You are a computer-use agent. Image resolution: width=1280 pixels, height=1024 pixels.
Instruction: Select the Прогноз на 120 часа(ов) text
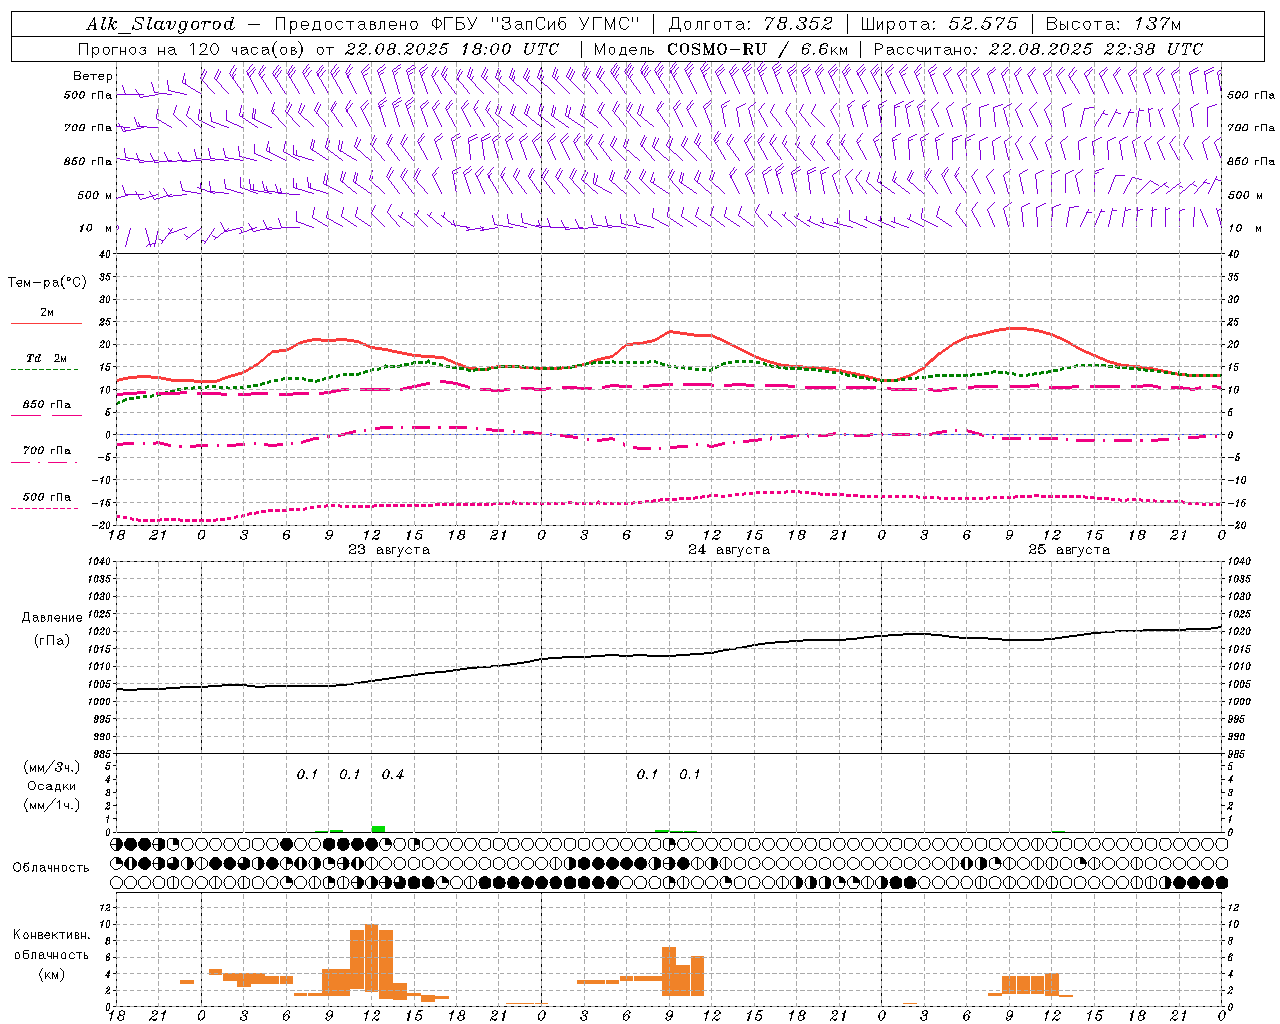click(x=192, y=49)
